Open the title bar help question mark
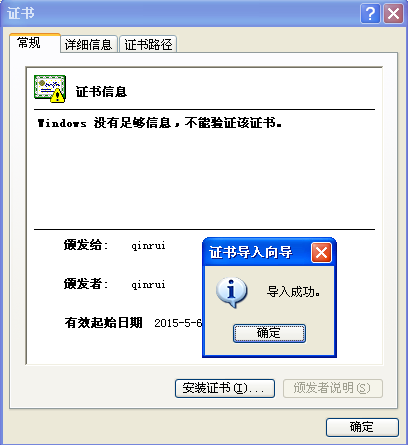Viewport: 408px width, 445px height. [x=370, y=14]
